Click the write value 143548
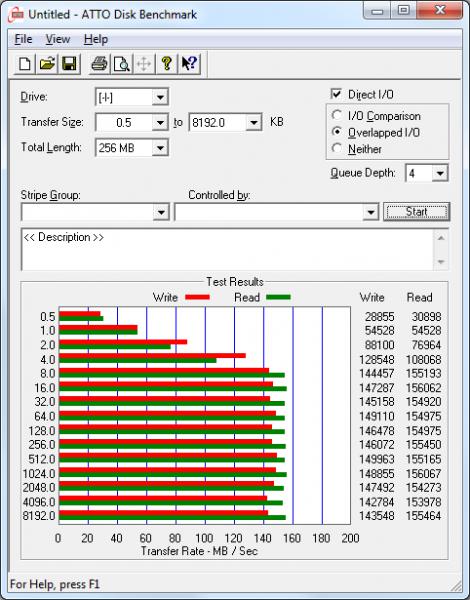This screenshot has height=600, width=470. pos(377,516)
